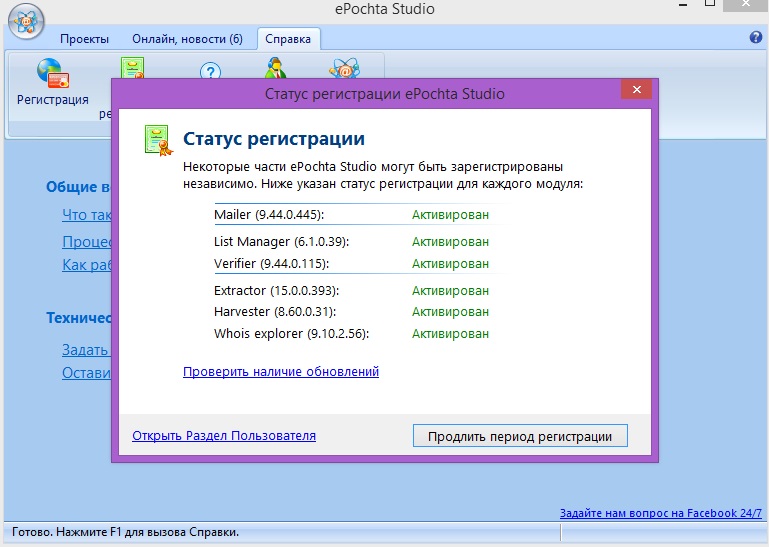Screen dimensions: 769x547
Task: Click the status bar text Готово
Action: pyautogui.click(x=125, y=532)
